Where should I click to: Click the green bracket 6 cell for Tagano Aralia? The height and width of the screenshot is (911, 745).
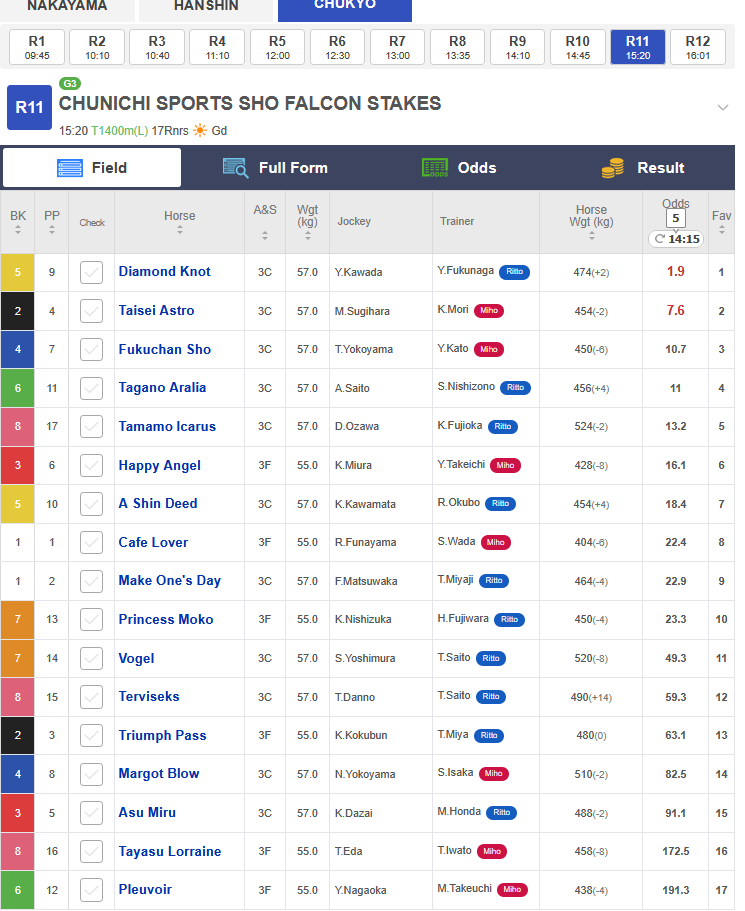[x=17, y=388]
